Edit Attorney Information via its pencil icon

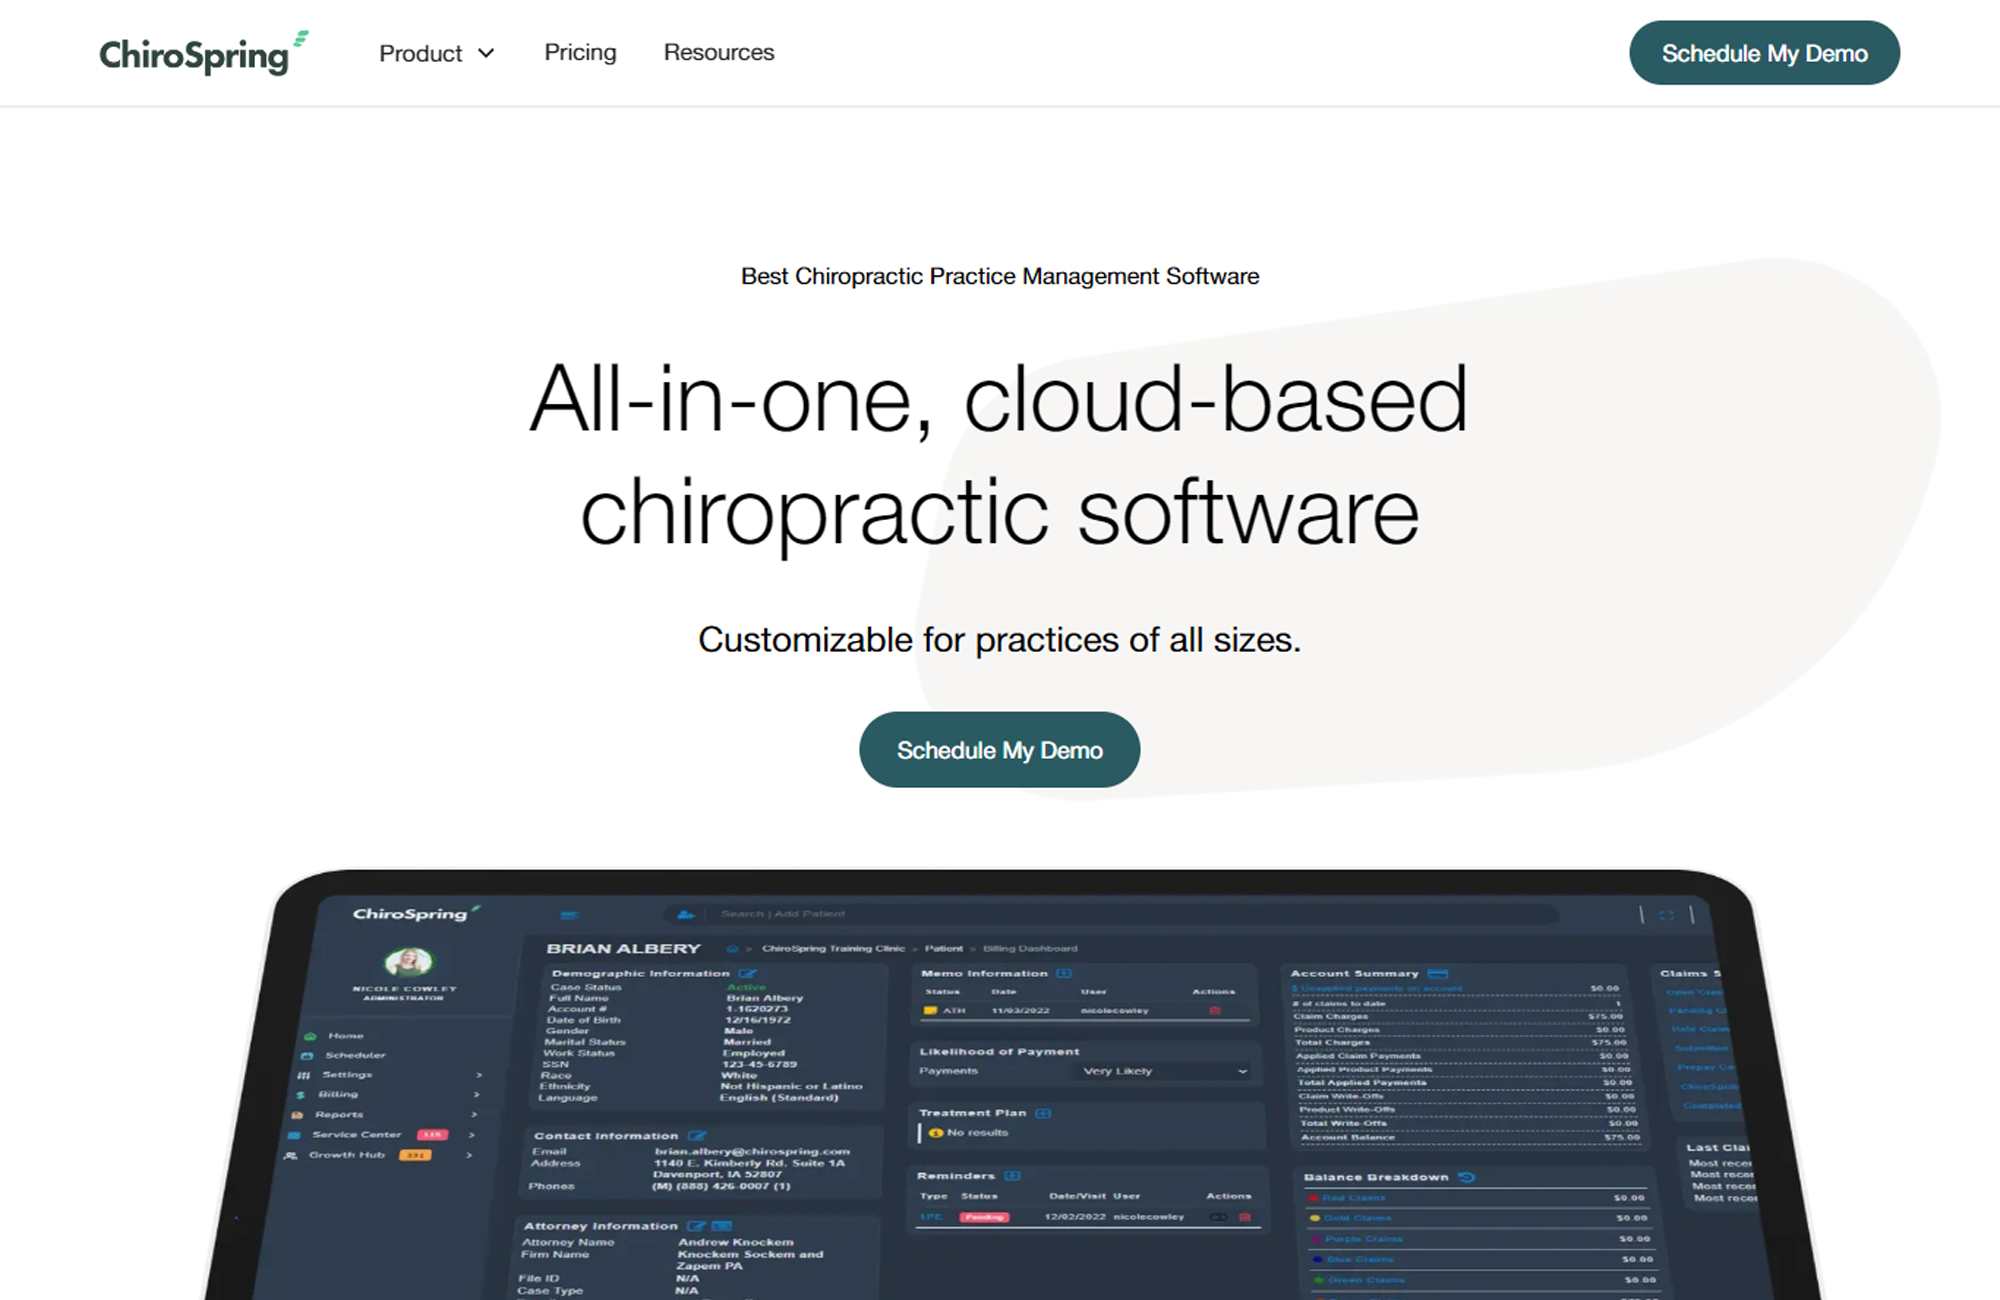696,1226
